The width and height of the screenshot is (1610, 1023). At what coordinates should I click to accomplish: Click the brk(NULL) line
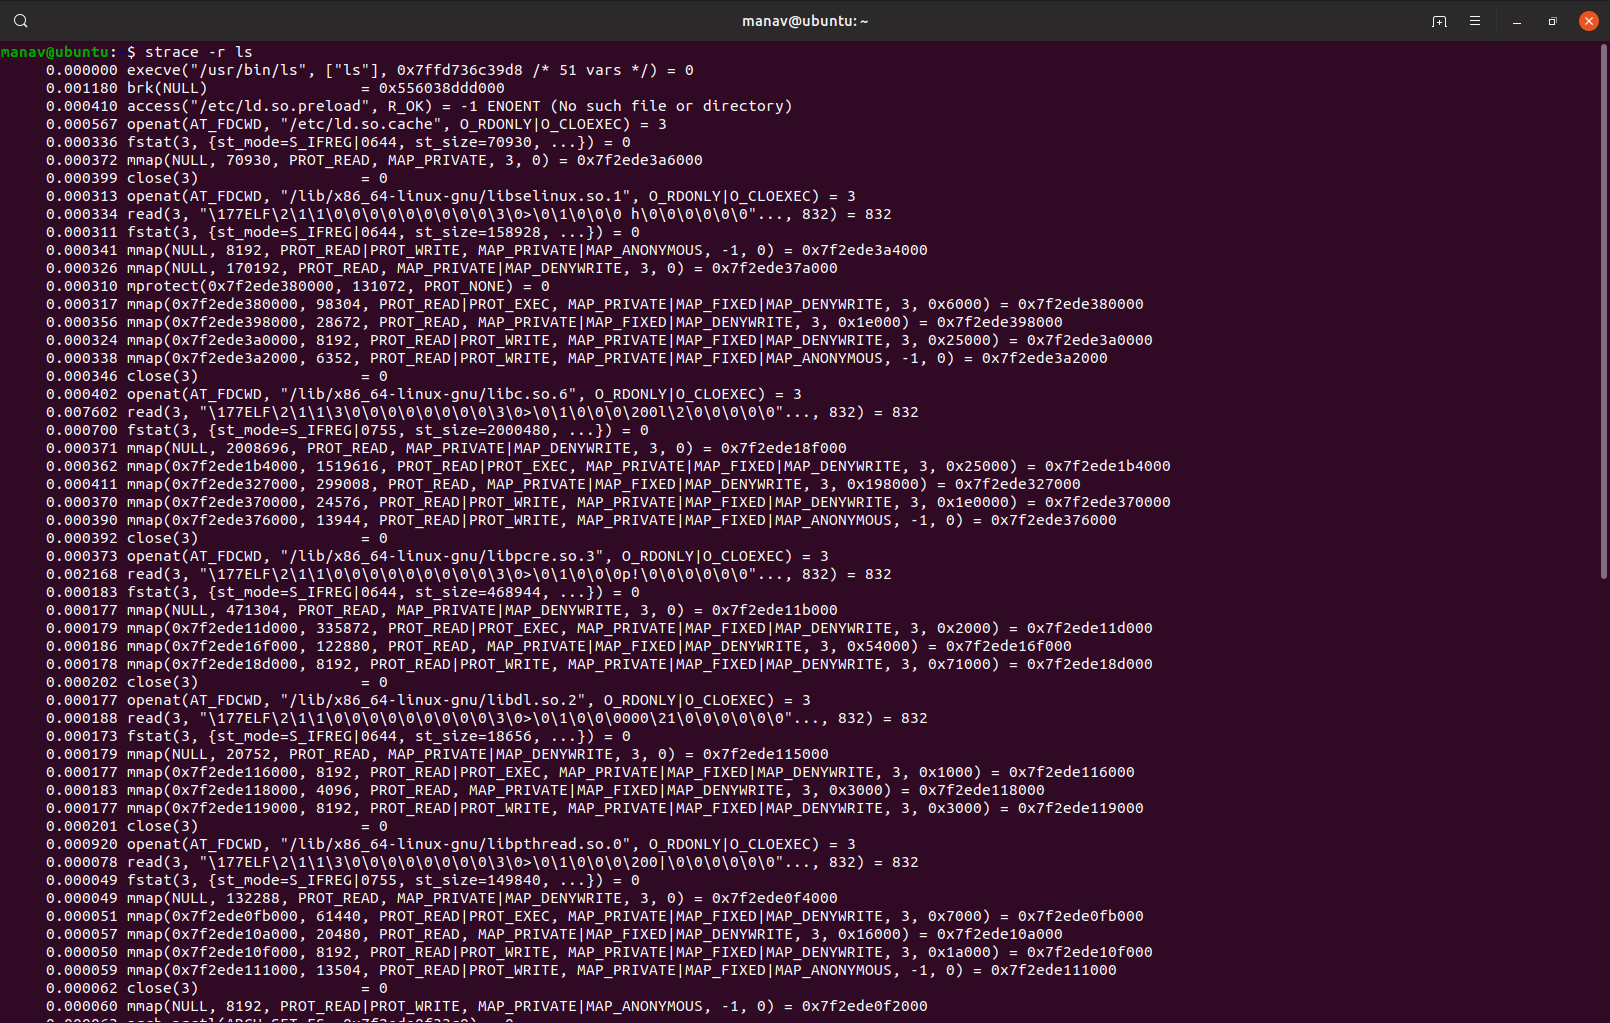tap(275, 88)
